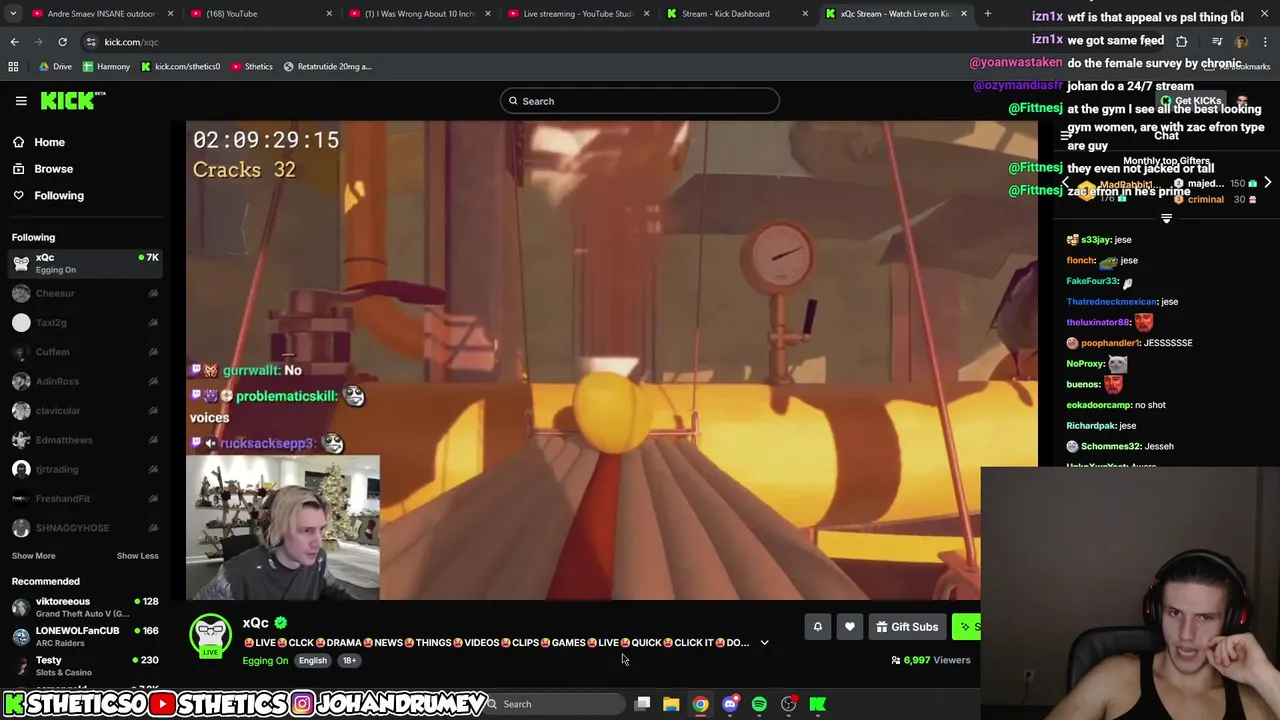
Task: Click the Egging On category link
Action: 265,660
